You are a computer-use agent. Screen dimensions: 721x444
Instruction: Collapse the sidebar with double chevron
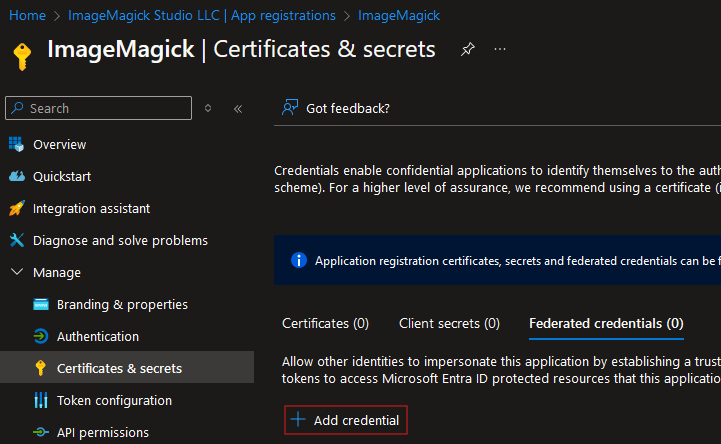pyautogui.click(x=238, y=109)
